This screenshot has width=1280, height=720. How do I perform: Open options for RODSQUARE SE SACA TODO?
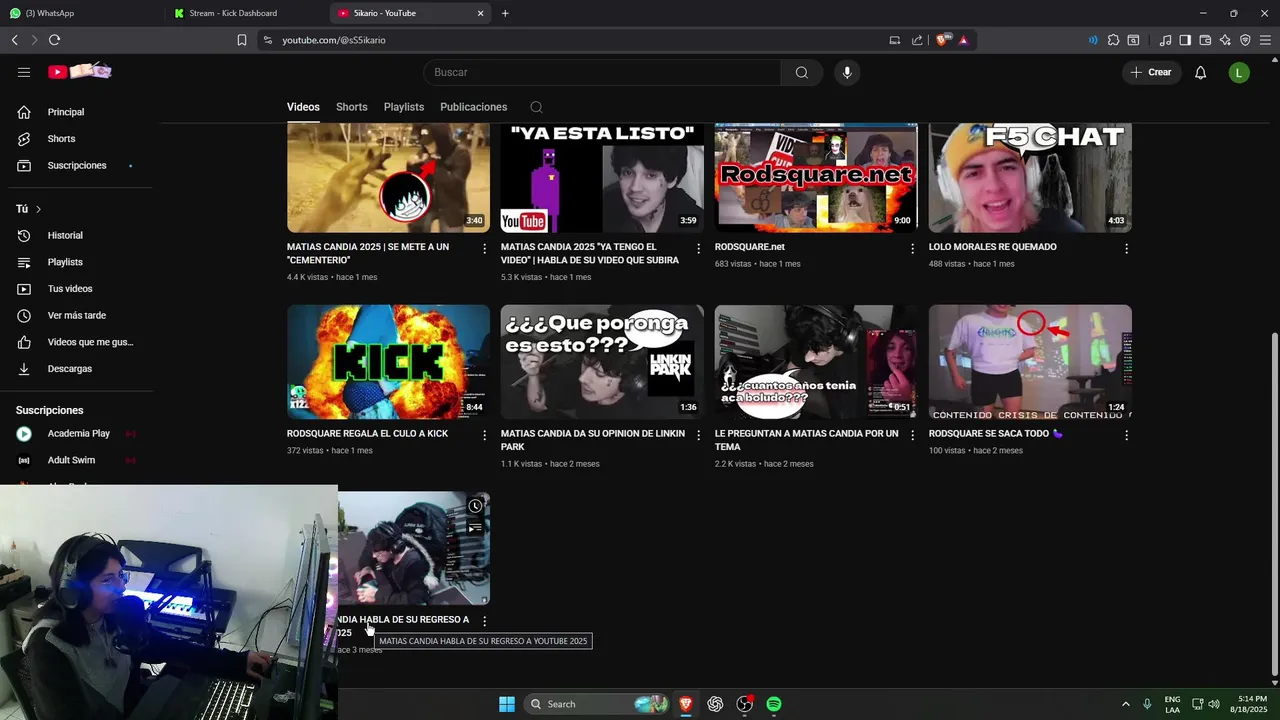[x=1126, y=435]
